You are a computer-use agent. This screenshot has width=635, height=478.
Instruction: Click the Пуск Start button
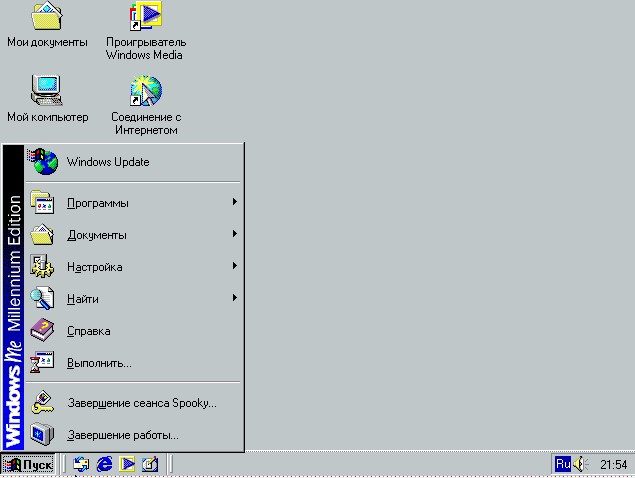click(x=28, y=464)
